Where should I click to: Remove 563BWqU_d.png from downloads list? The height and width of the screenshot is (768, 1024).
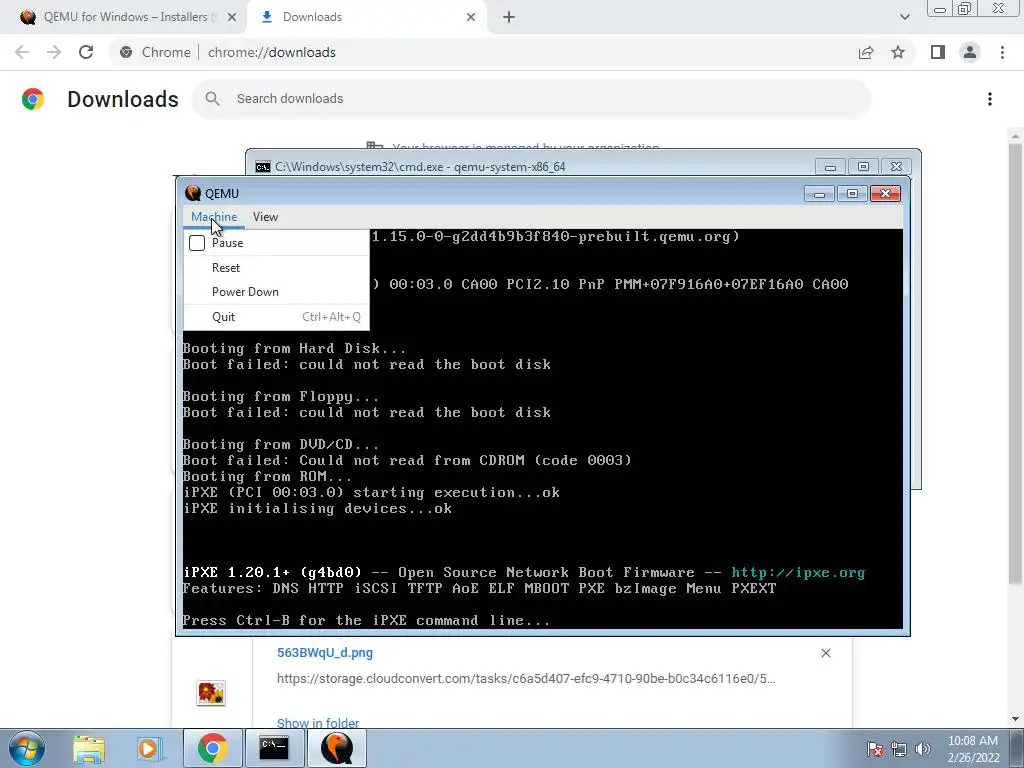[x=825, y=653]
